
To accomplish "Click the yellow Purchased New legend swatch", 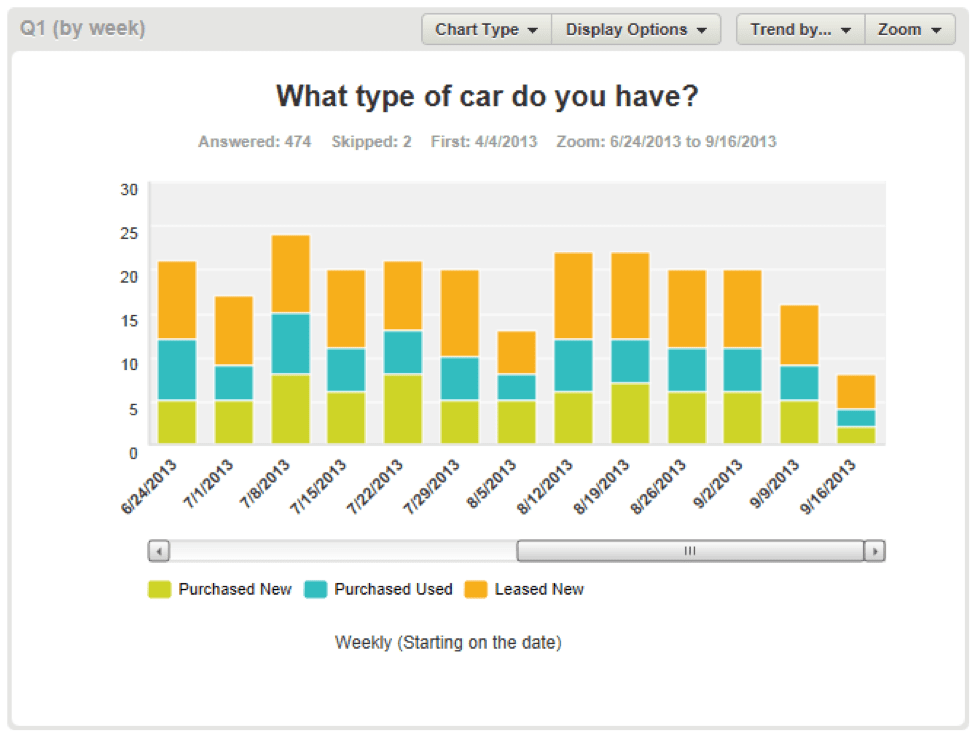I will (x=161, y=589).
